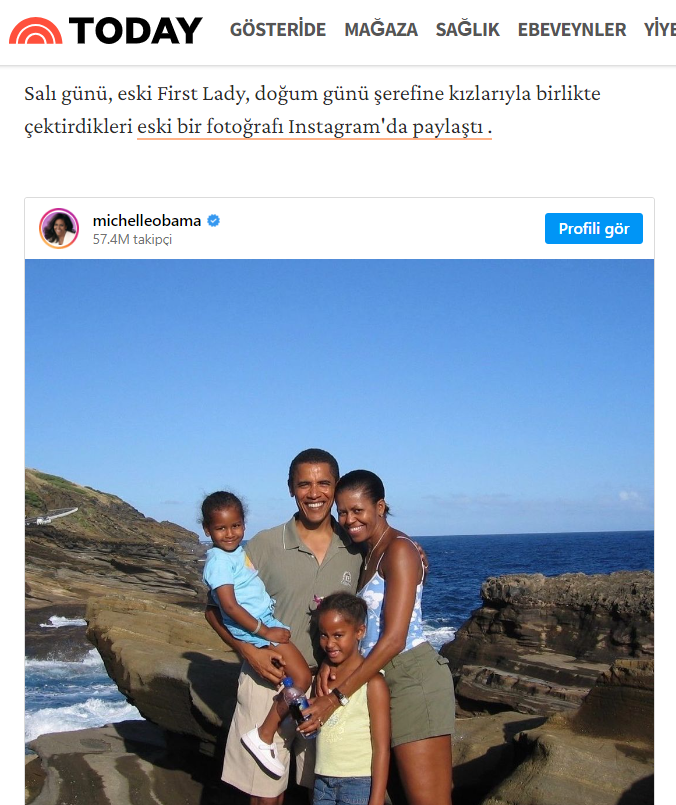Click the word 'paylaştı' in the underlined link
This screenshot has width=676, height=805.
pyautogui.click(x=448, y=126)
